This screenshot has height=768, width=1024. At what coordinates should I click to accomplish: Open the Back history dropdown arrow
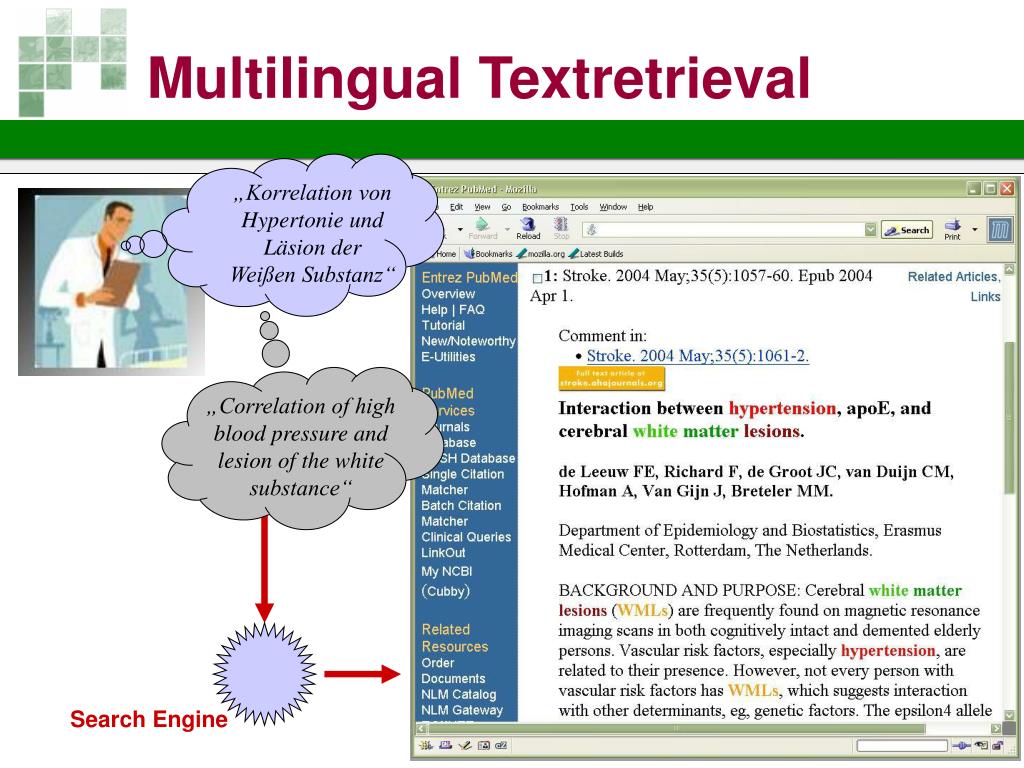[460, 229]
